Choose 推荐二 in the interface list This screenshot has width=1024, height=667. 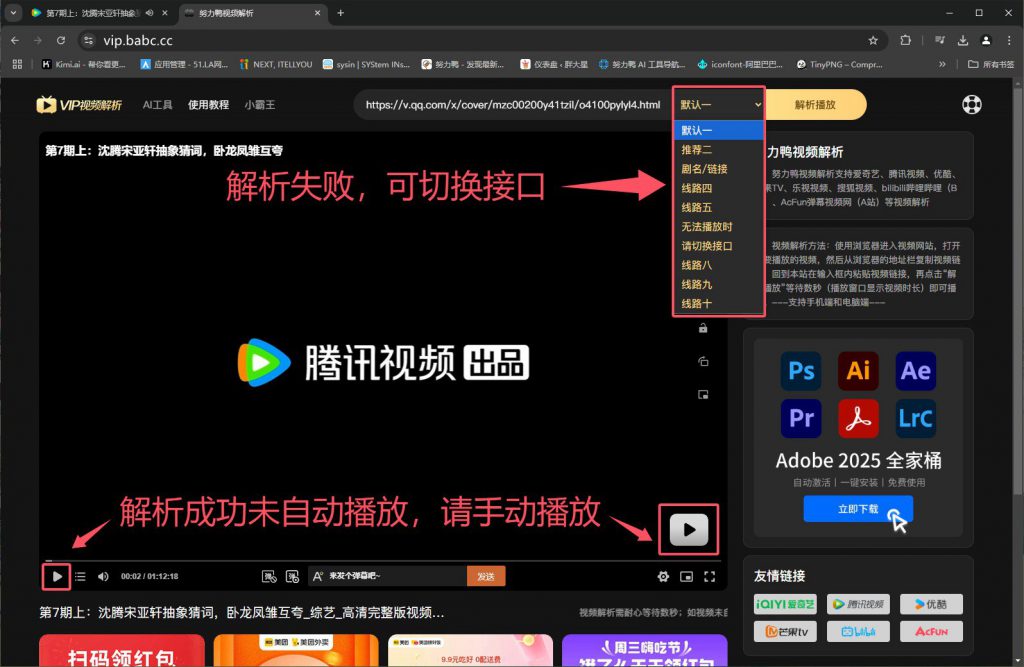point(697,149)
